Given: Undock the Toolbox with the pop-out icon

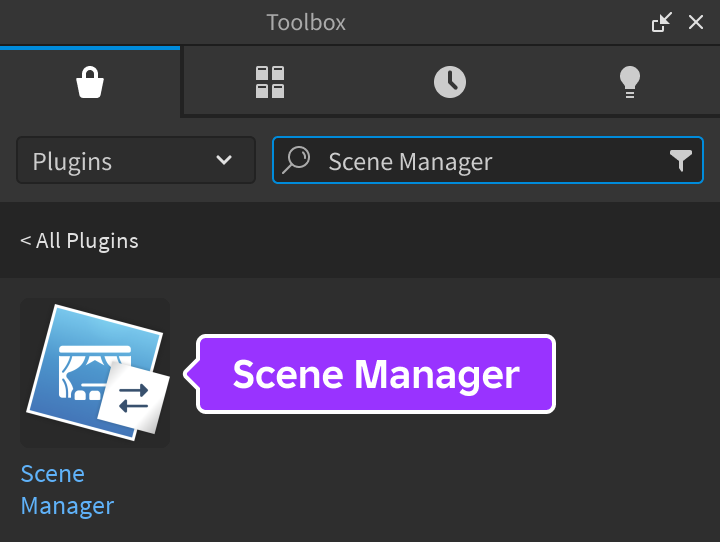Looking at the screenshot, I should [x=661, y=22].
